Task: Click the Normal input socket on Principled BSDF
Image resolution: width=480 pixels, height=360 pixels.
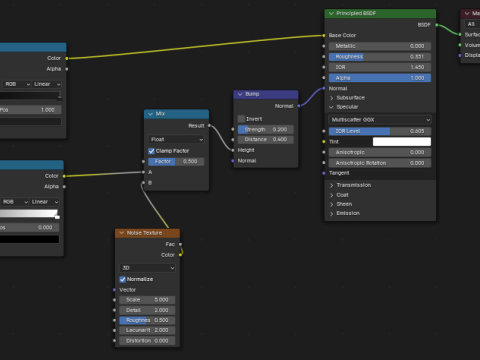Action: [x=324, y=89]
